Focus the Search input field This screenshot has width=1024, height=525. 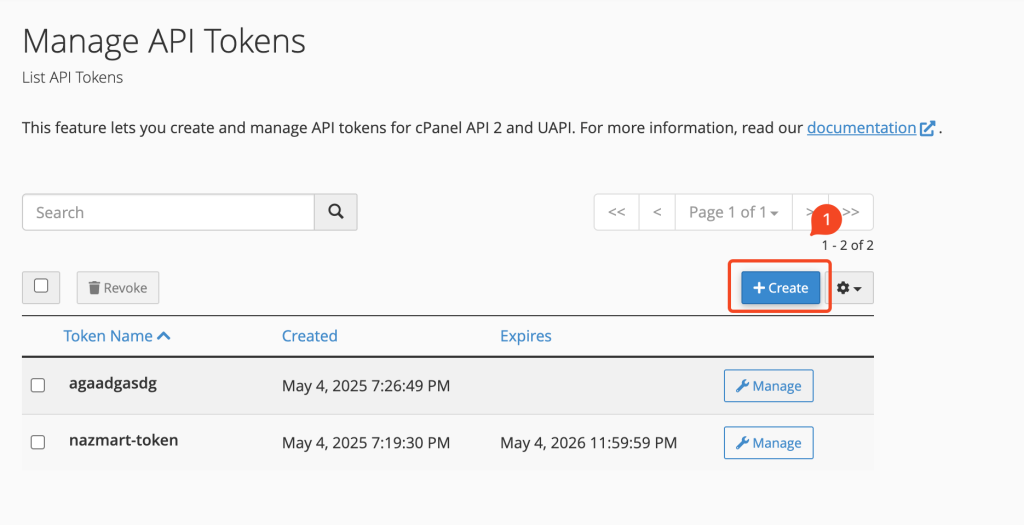(168, 212)
